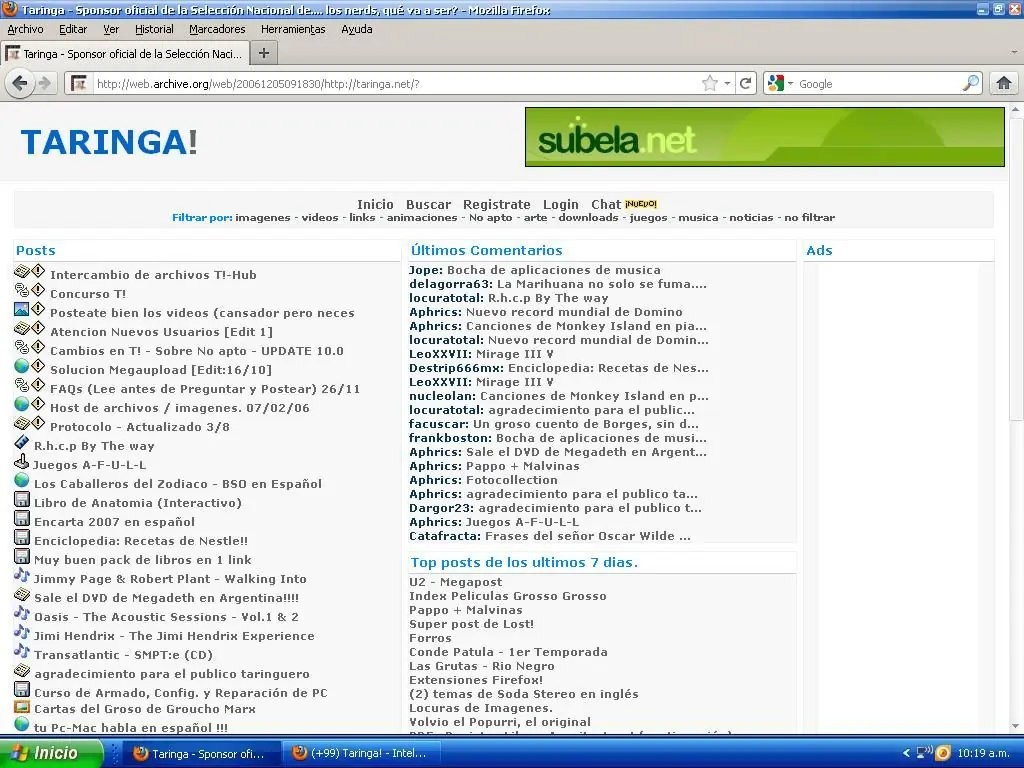Click the Inicio navigation link

(x=375, y=204)
